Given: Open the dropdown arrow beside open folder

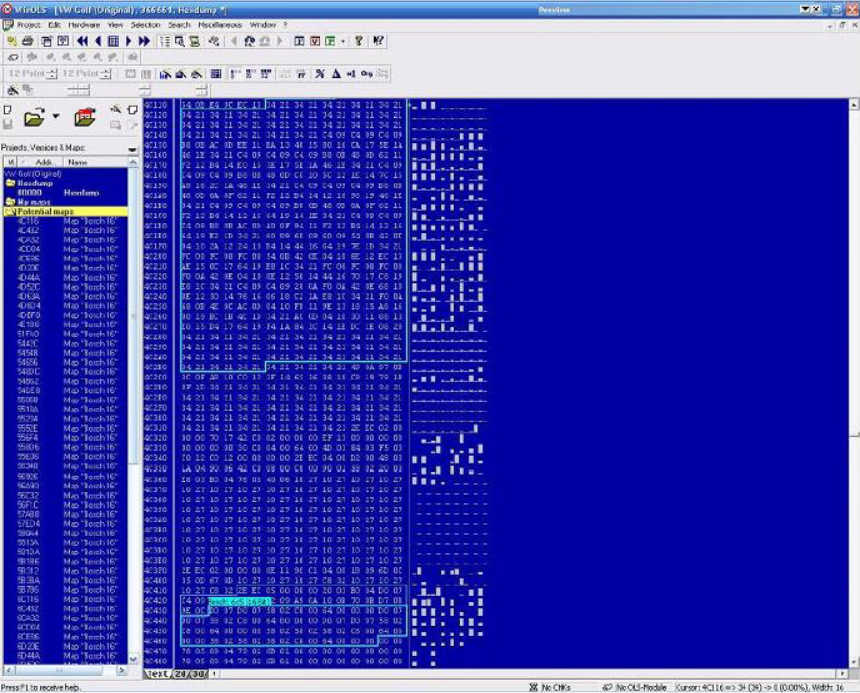Looking at the screenshot, I should [56, 116].
